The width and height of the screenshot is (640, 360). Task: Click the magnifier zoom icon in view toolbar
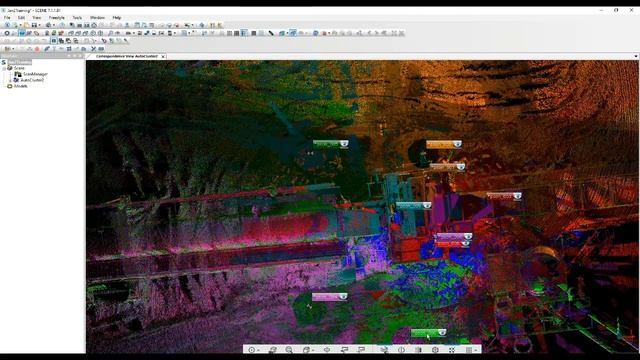289,350
